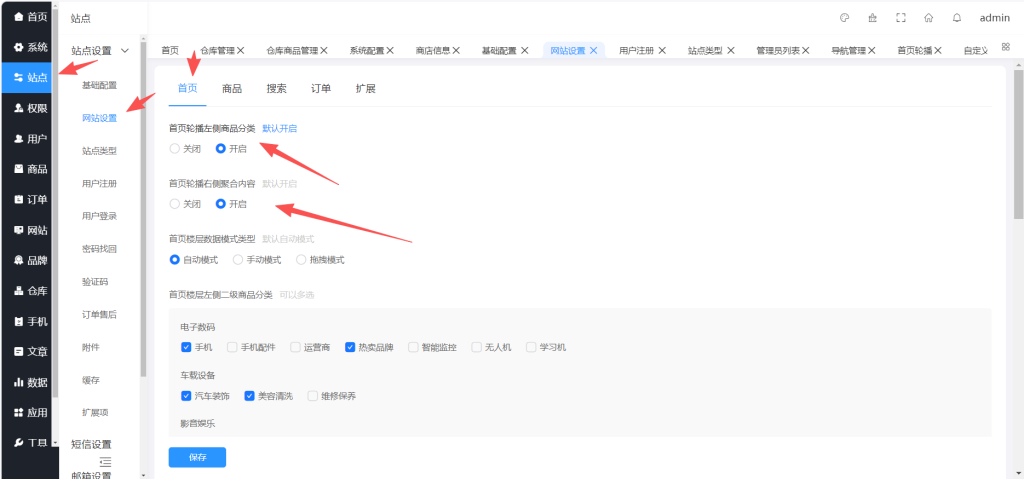Click the house icon in top header
The height and width of the screenshot is (479, 1024).
(929, 18)
